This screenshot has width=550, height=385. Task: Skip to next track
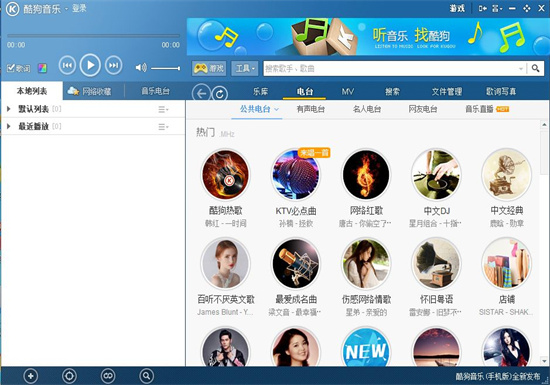point(114,65)
